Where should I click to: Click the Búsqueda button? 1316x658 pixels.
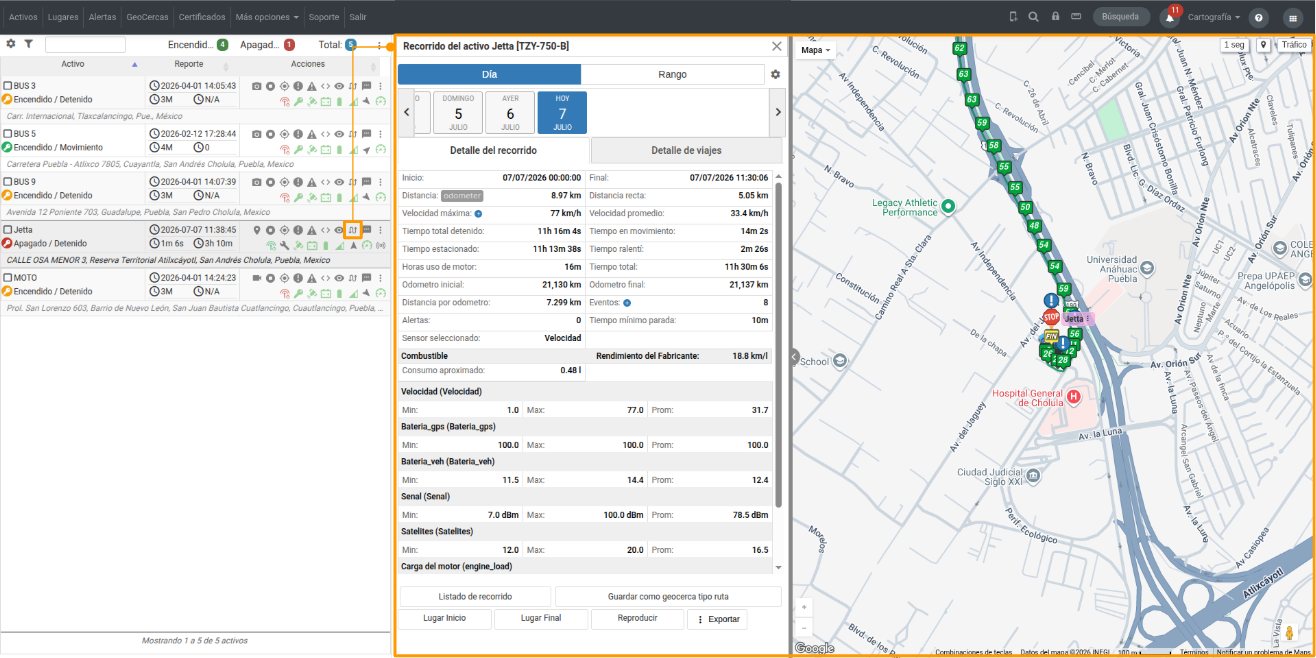point(1120,17)
